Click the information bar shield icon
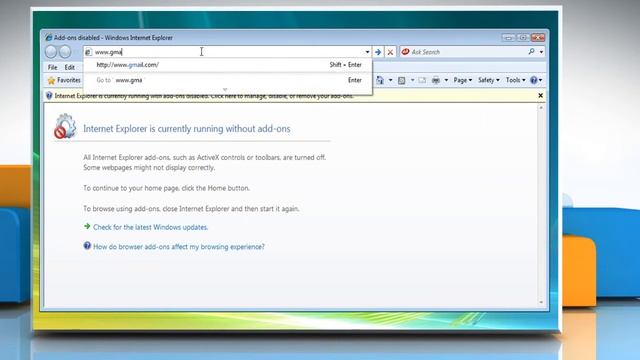The height and width of the screenshot is (360, 640). pyautogui.click(x=49, y=96)
